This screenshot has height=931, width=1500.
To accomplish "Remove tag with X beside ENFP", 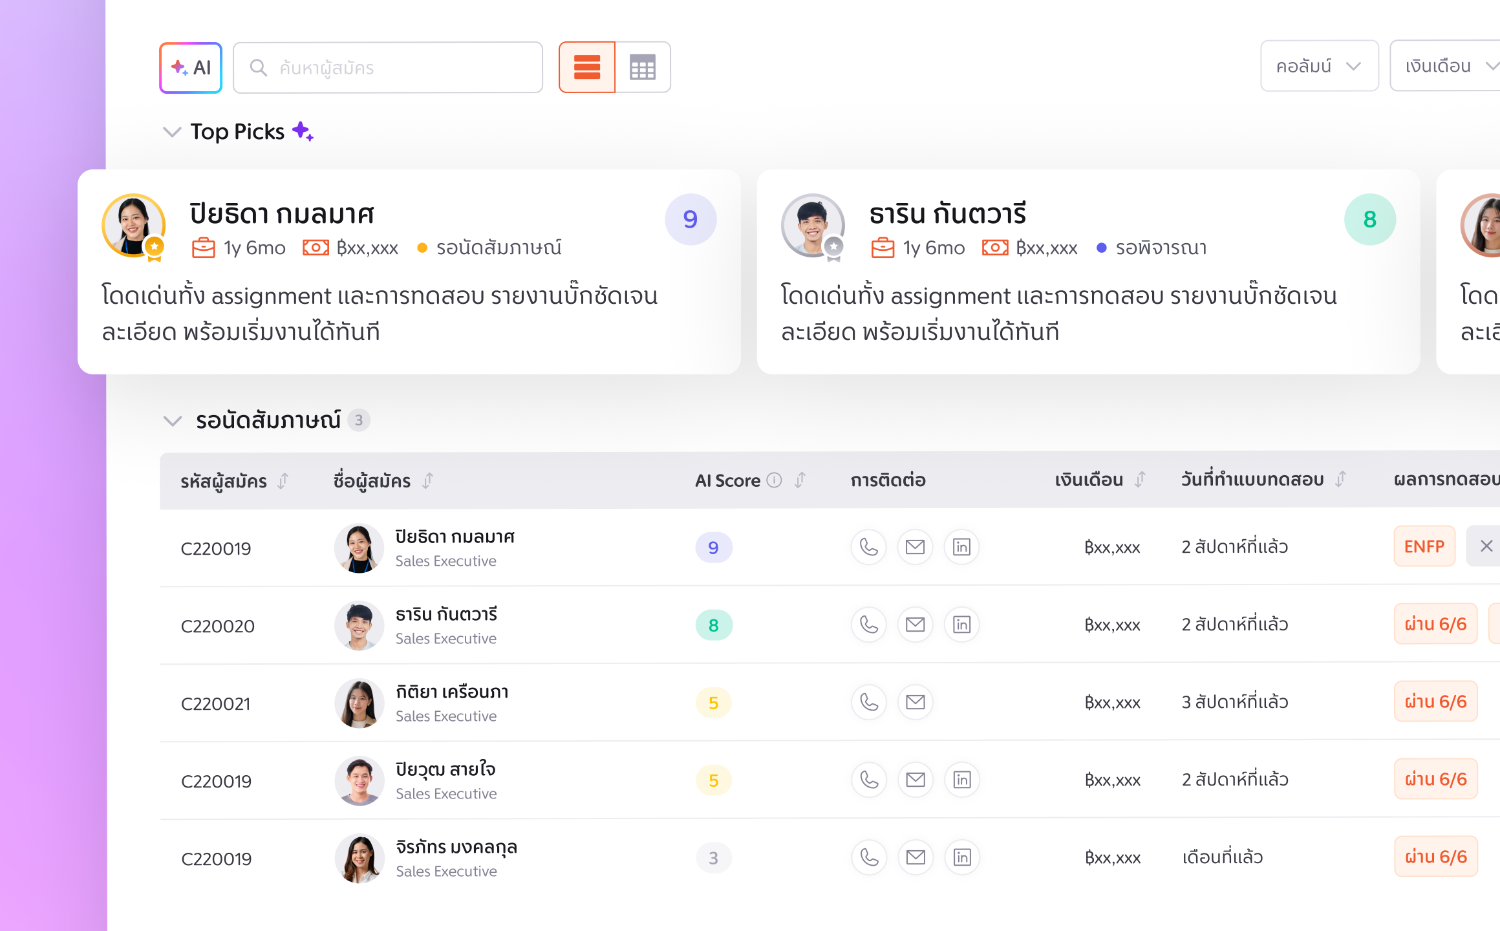I will pos(1485,546).
